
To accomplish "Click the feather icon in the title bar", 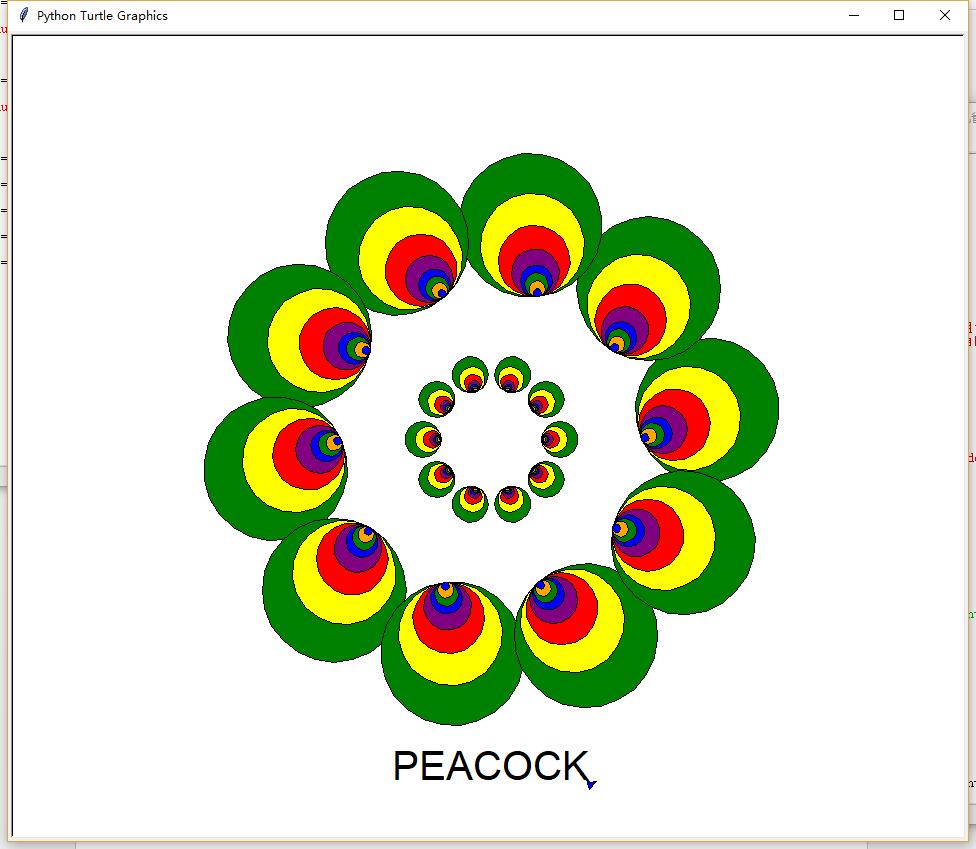I will coord(24,15).
